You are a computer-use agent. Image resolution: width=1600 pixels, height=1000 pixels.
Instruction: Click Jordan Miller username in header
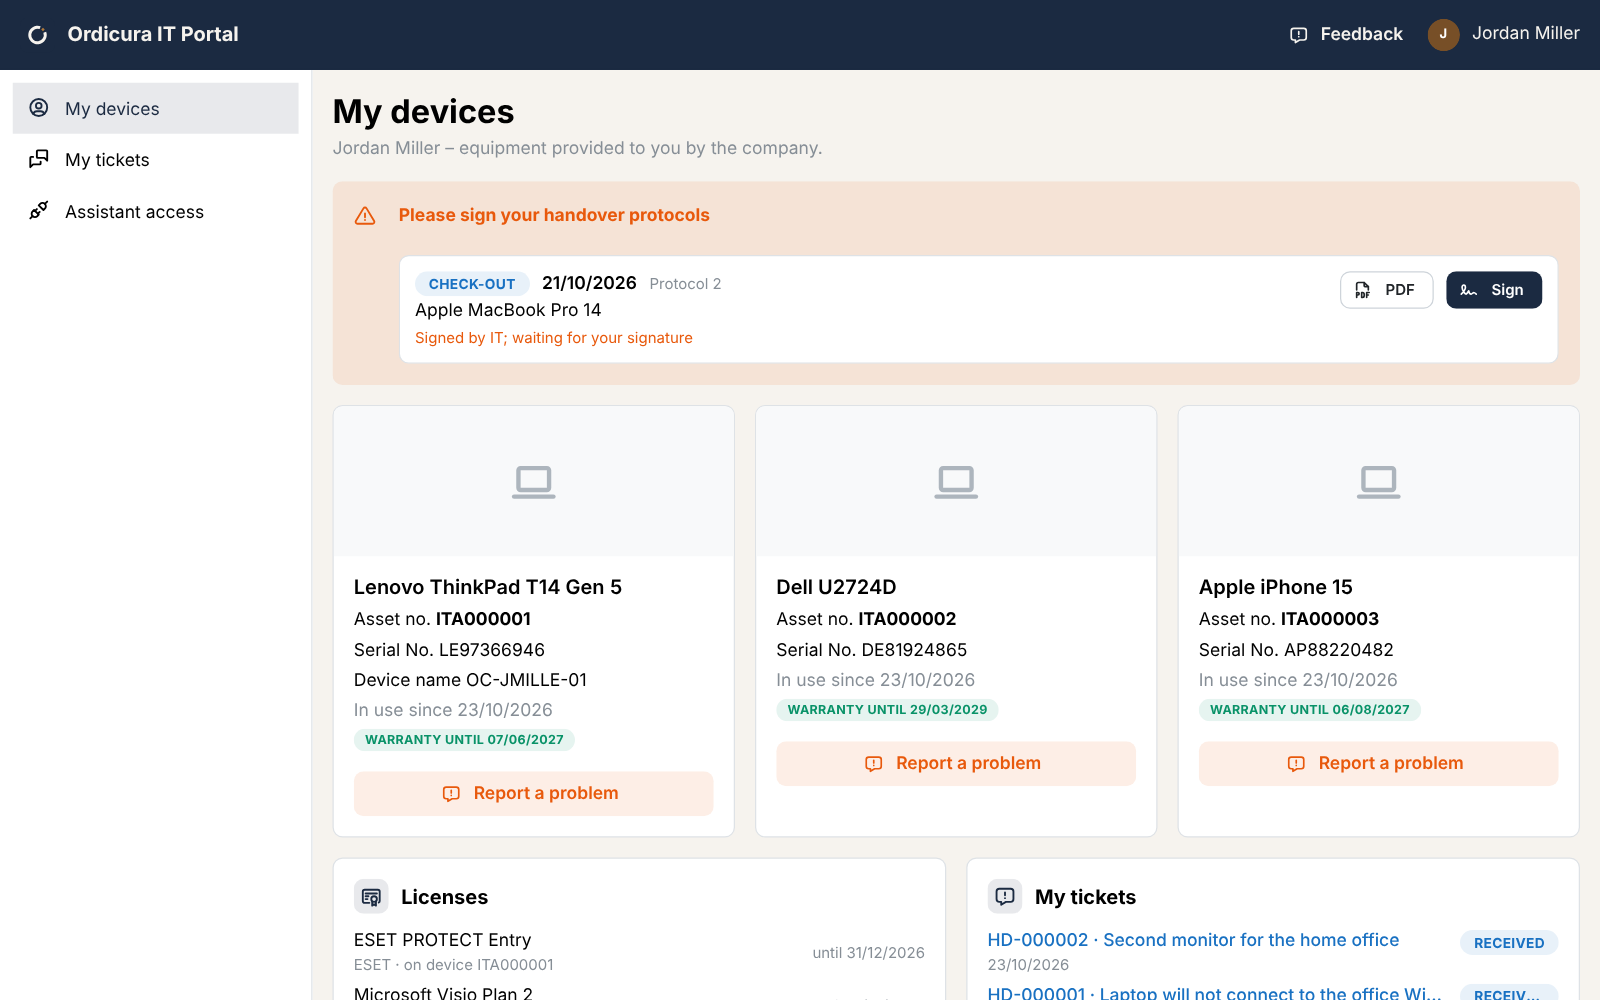1525,33
